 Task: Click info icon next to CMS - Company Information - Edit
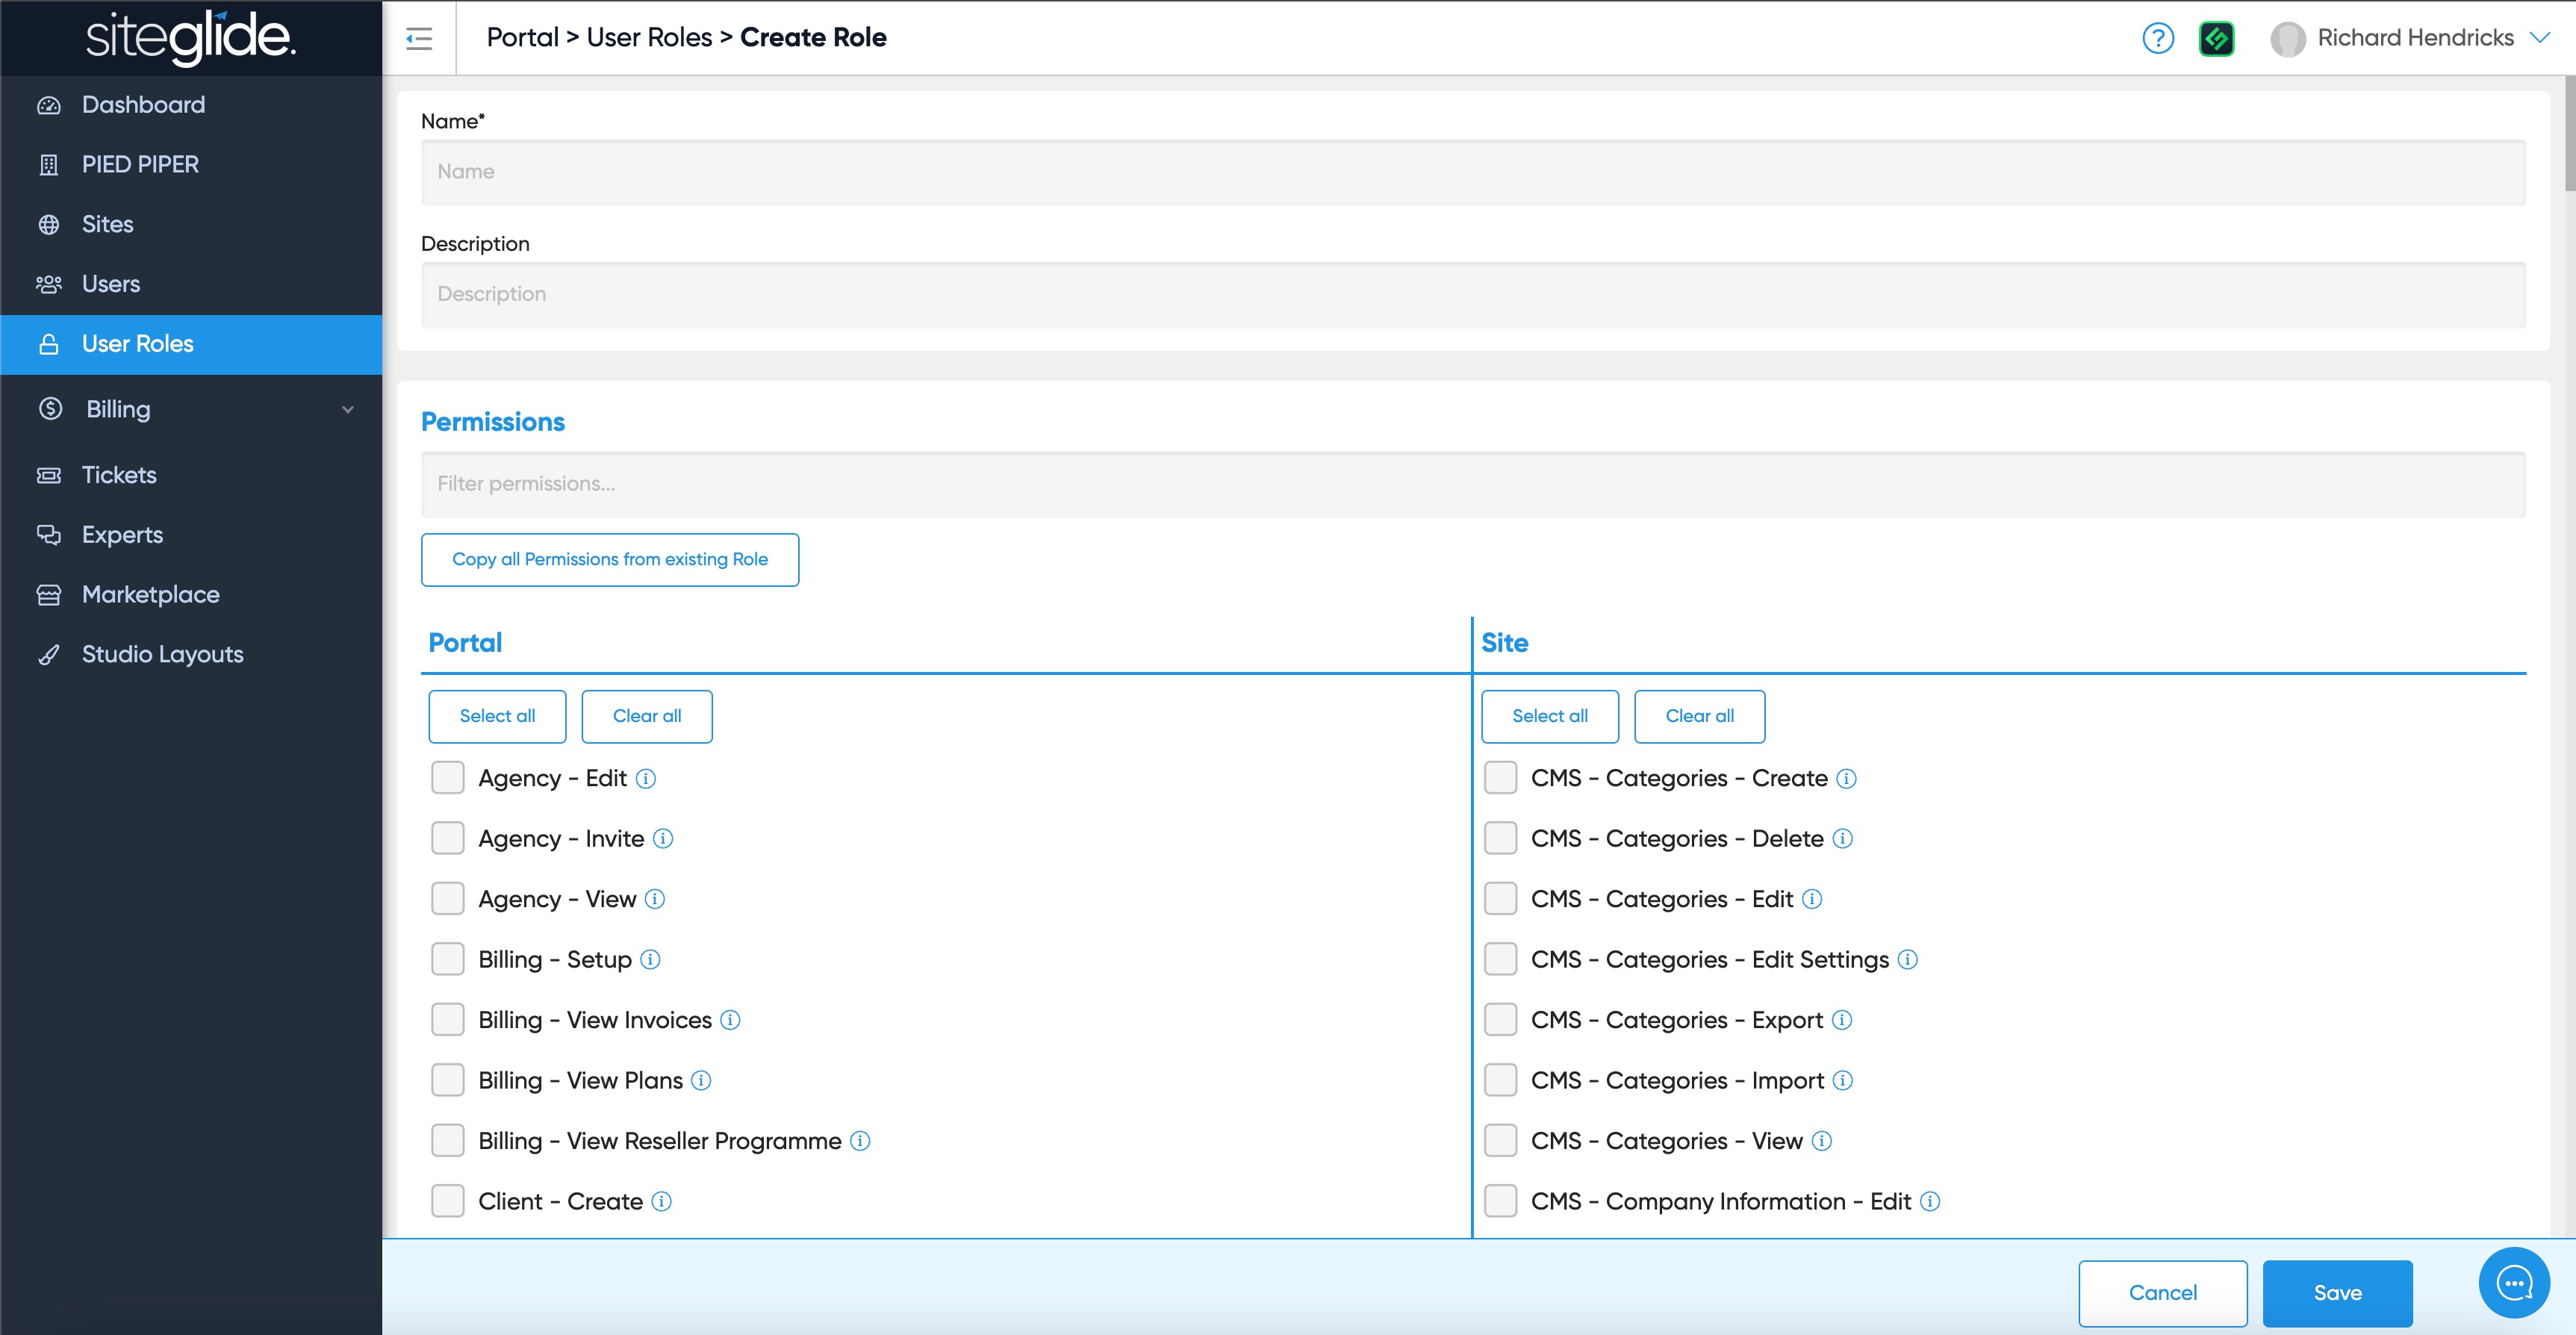pos(1930,1201)
